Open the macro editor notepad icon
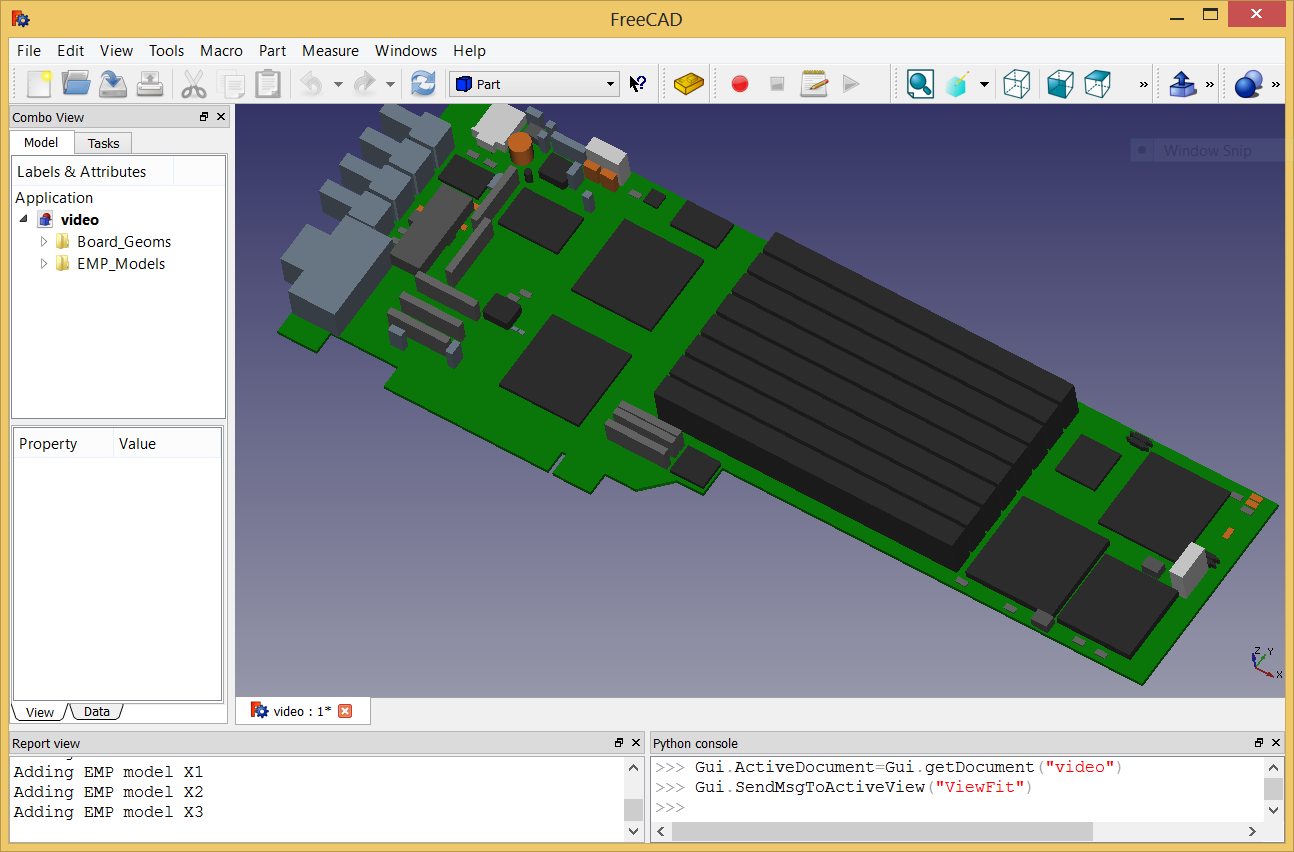Image resolution: width=1294 pixels, height=852 pixels. (x=814, y=84)
